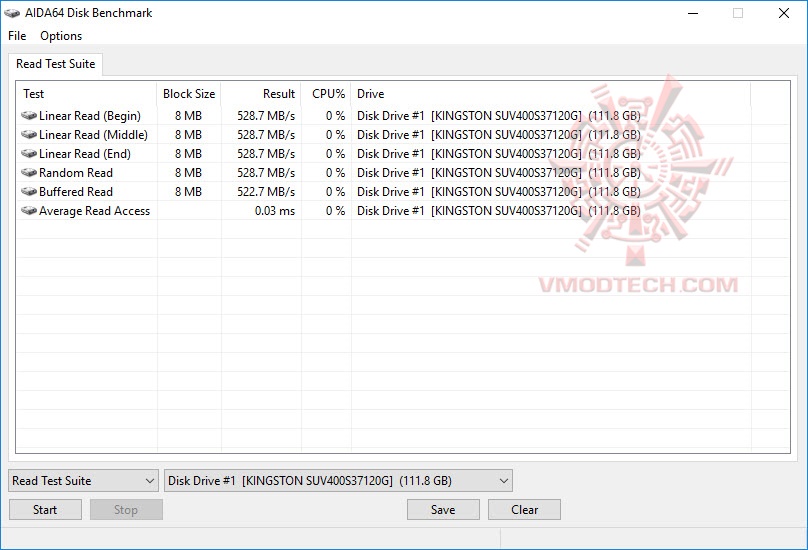Image resolution: width=808 pixels, height=550 pixels.
Task: Click the Drive column header
Action: tap(551, 94)
